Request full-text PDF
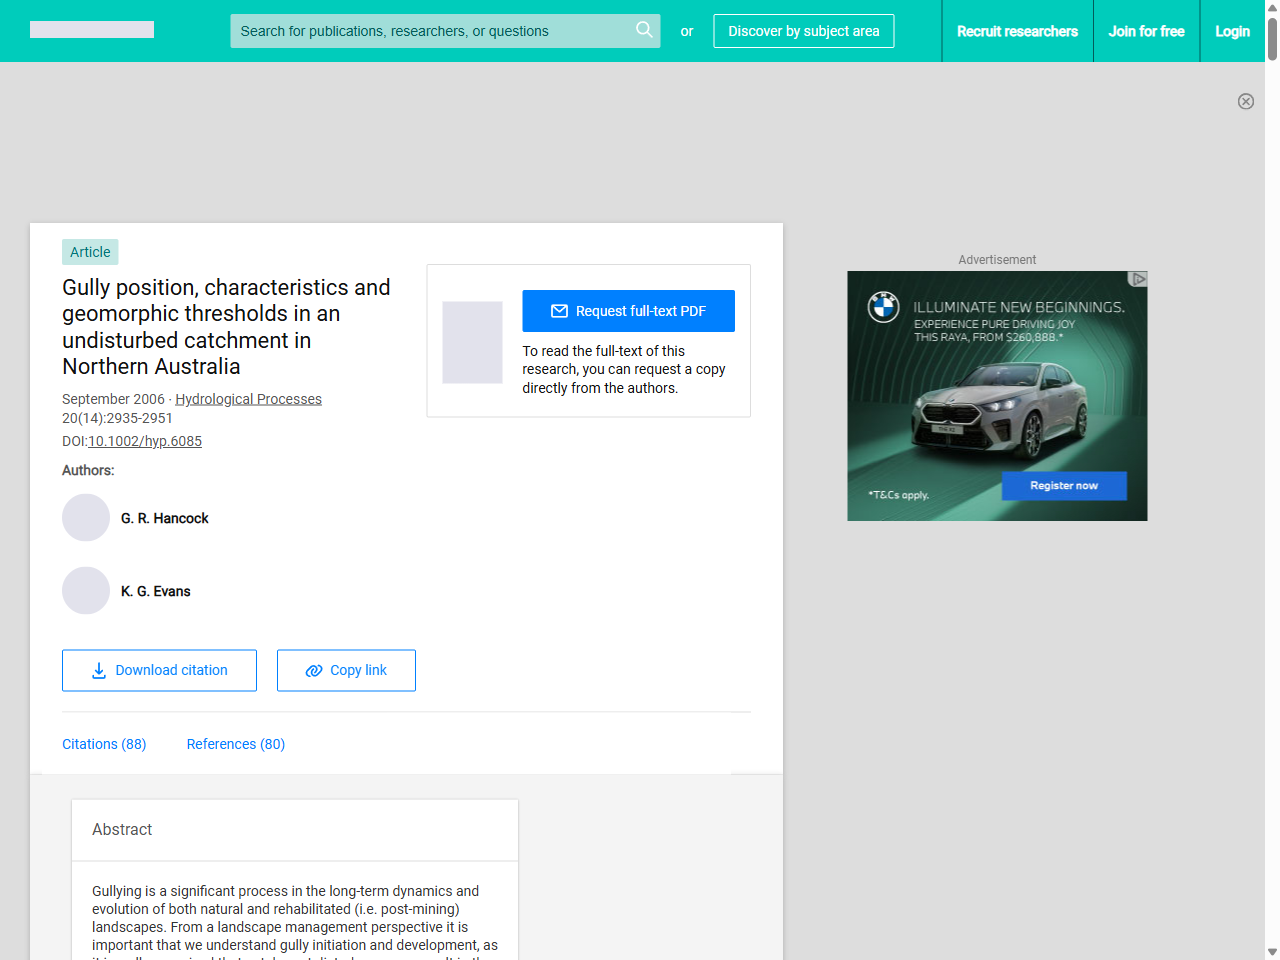 click(628, 311)
